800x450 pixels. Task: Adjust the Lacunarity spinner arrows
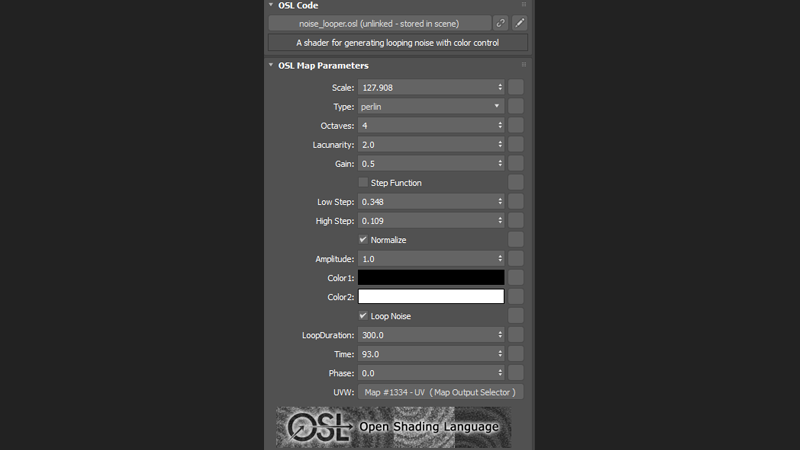(x=500, y=145)
